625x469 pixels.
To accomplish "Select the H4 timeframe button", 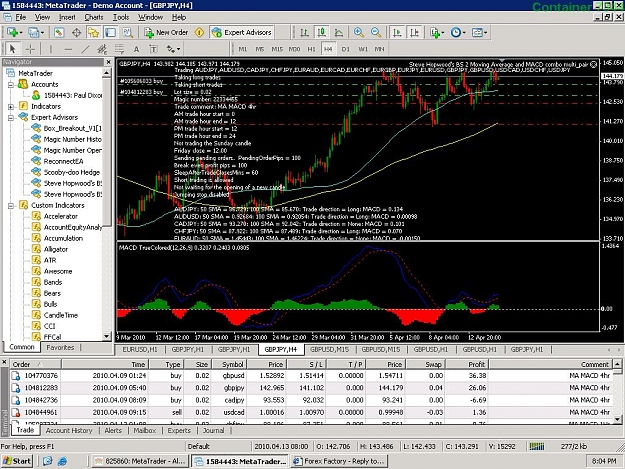I will [x=328, y=49].
